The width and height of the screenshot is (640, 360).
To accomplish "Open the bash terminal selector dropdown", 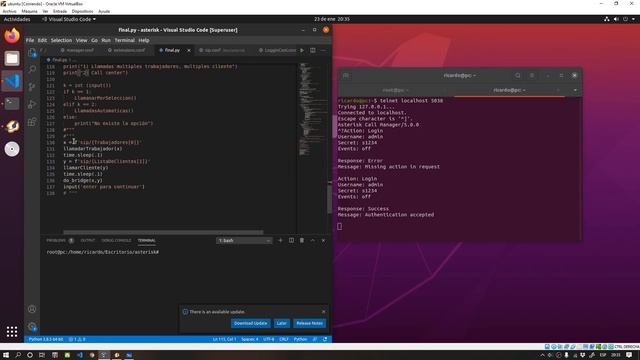I will click(244, 240).
